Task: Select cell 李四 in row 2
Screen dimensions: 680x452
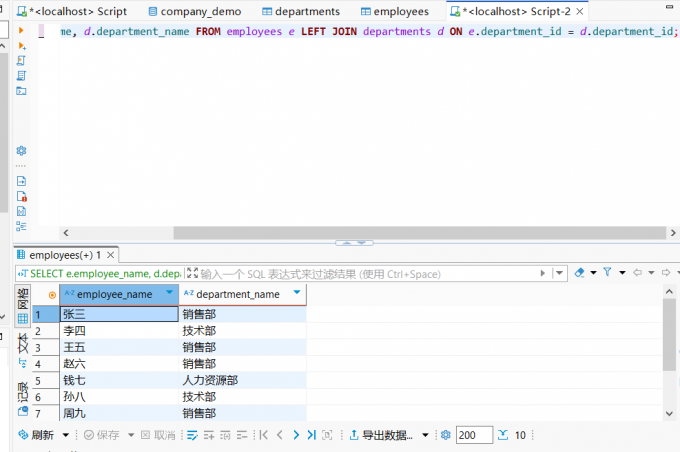Action: 119,331
